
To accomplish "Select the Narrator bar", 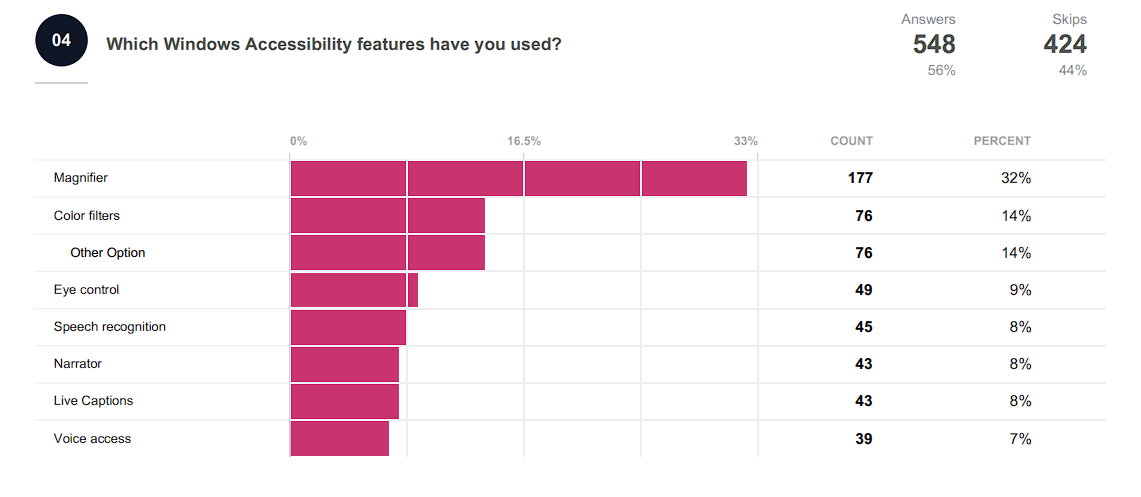I will pos(344,364).
